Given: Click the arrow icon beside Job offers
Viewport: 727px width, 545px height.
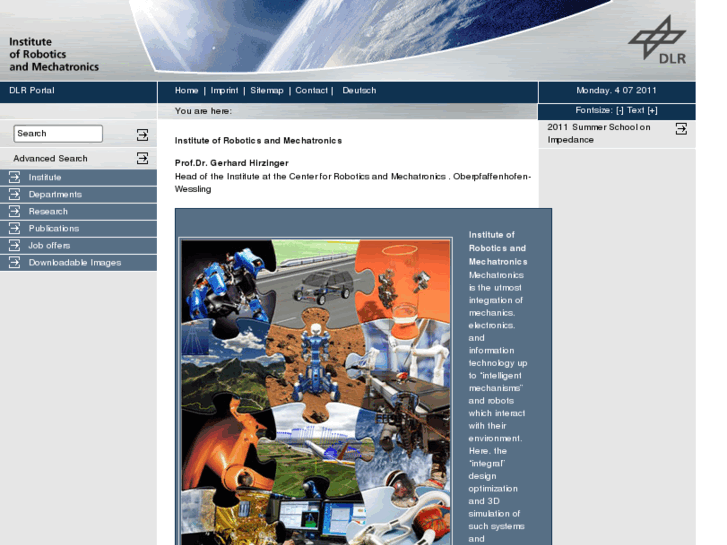Looking at the screenshot, I should click(x=14, y=245).
